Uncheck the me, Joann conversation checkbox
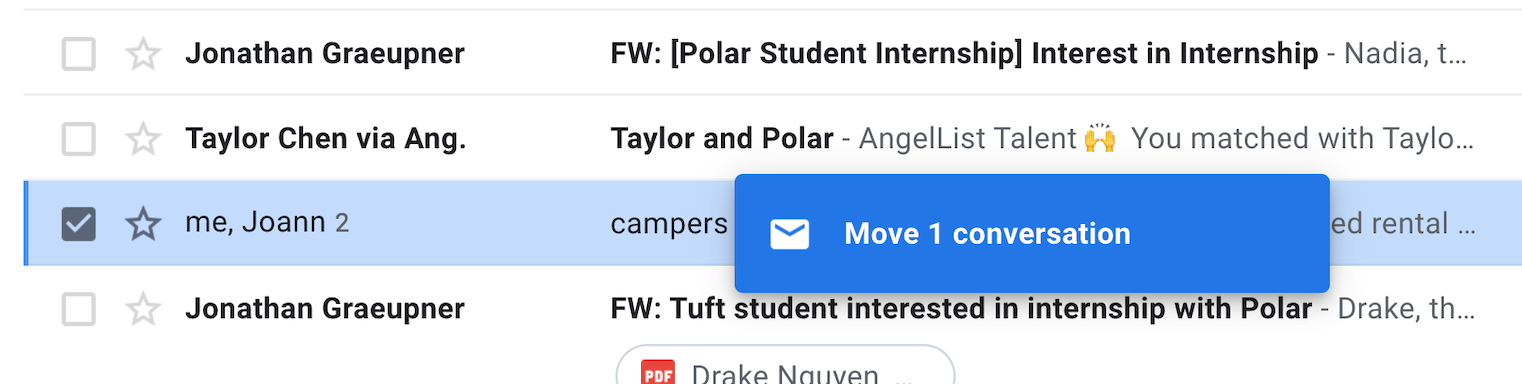 pos(79,224)
